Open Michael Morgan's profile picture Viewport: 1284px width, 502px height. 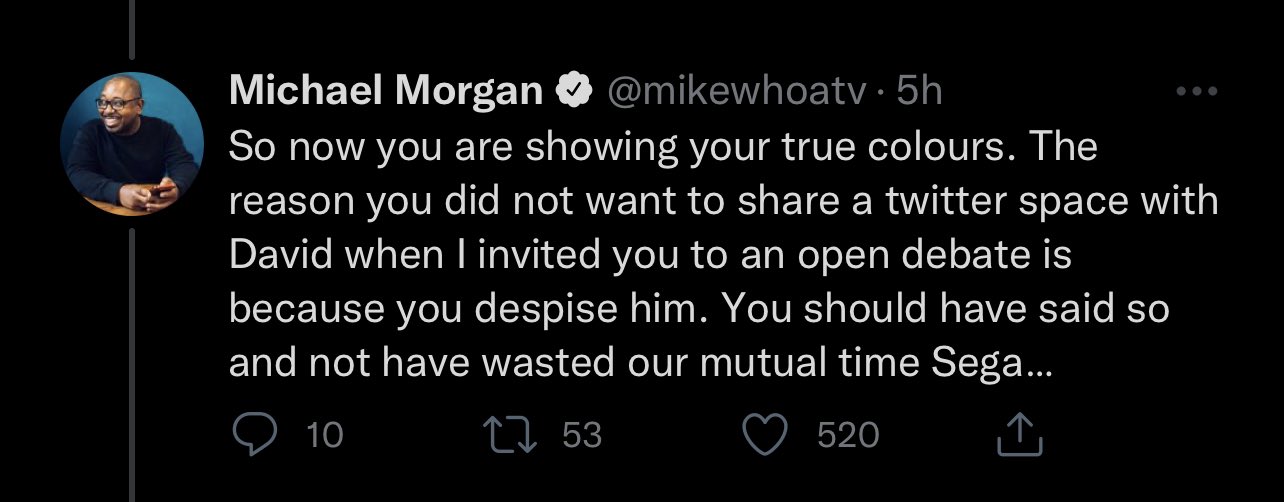[130, 143]
